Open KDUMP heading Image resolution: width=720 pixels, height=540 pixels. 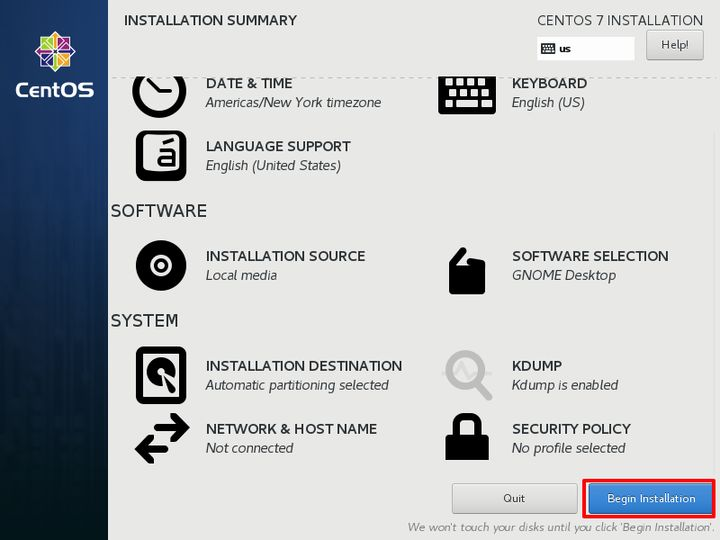pyautogui.click(x=537, y=366)
